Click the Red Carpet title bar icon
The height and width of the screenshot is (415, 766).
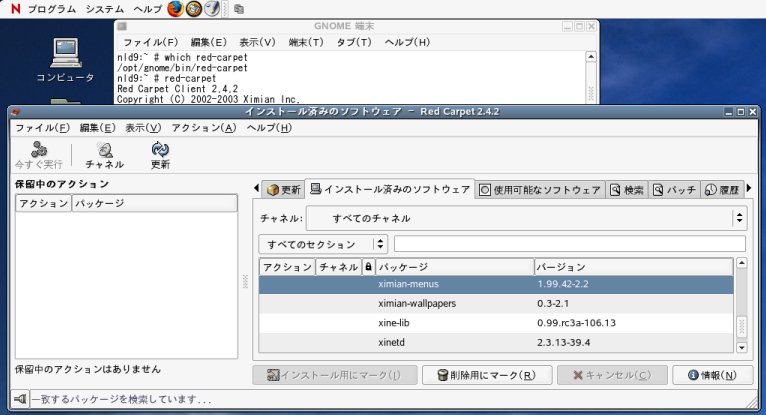(16, 112)
